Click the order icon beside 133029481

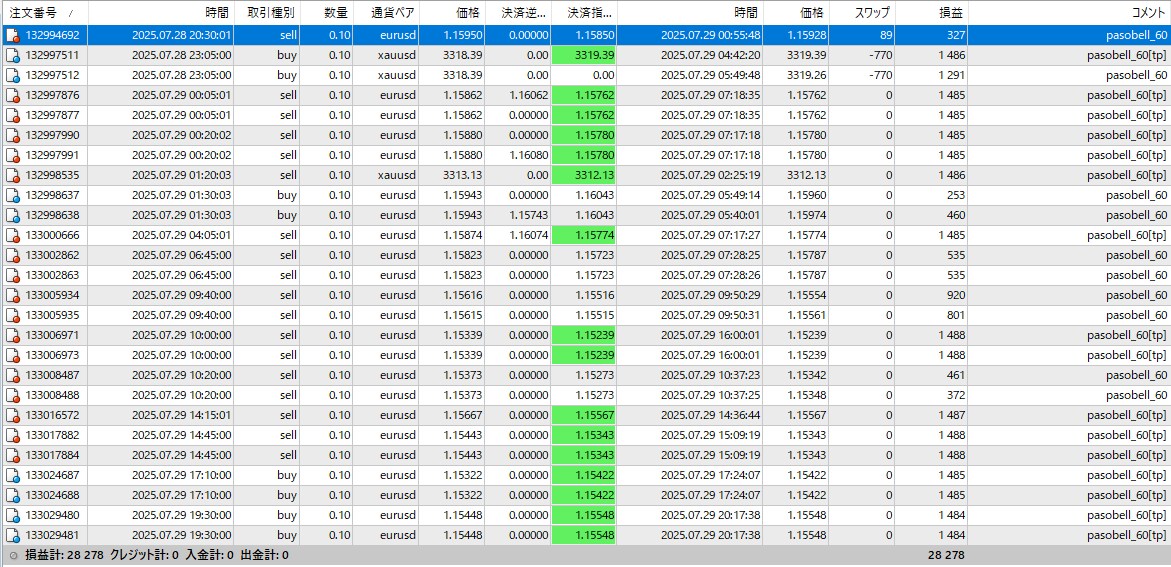click(x=12, y=536)
